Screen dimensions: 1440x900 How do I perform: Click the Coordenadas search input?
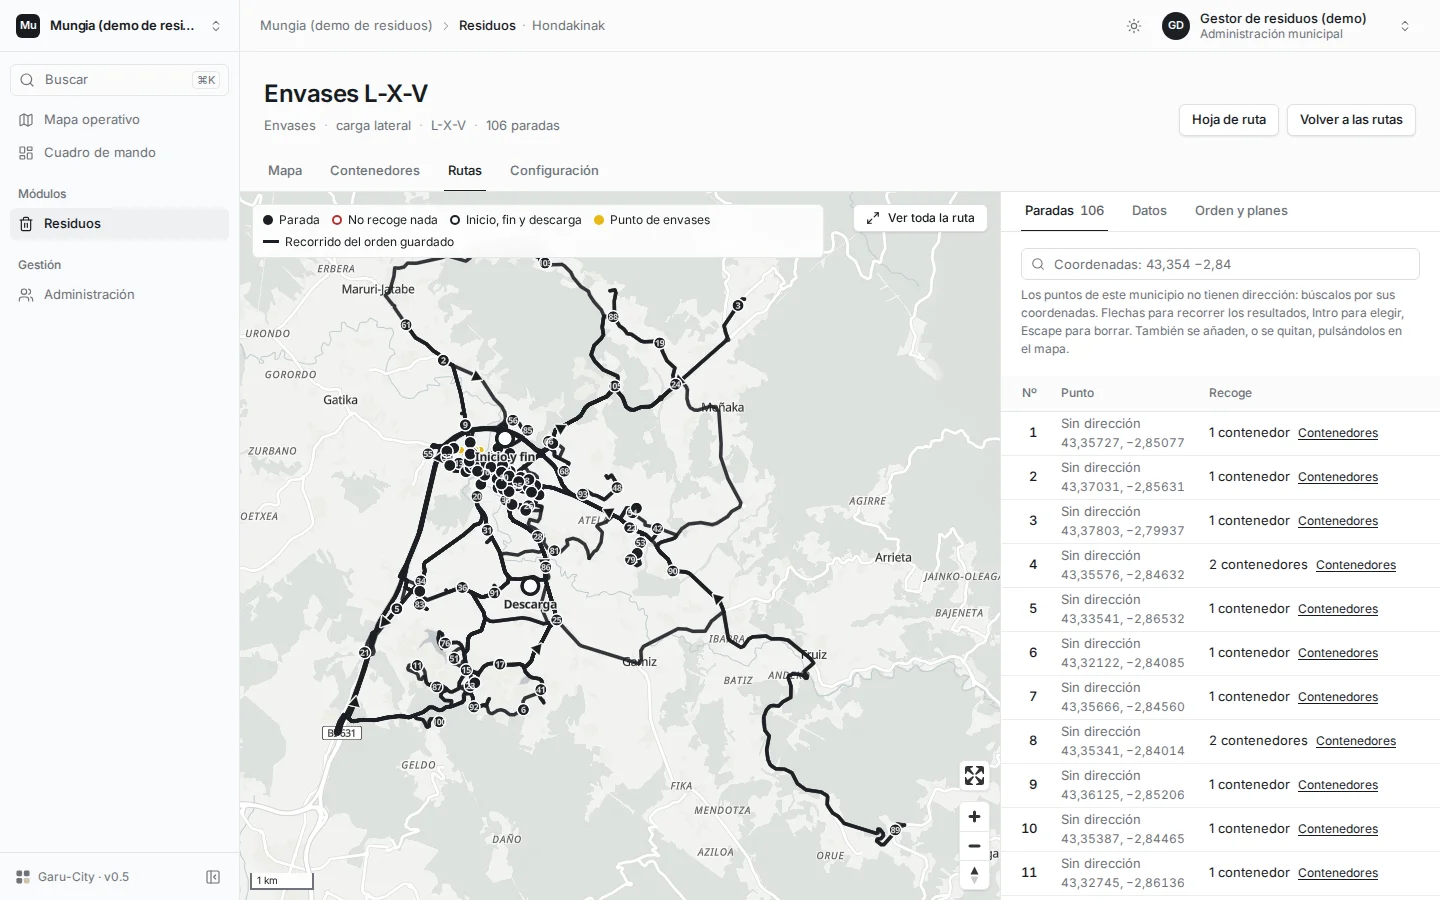coord(1220,264)
